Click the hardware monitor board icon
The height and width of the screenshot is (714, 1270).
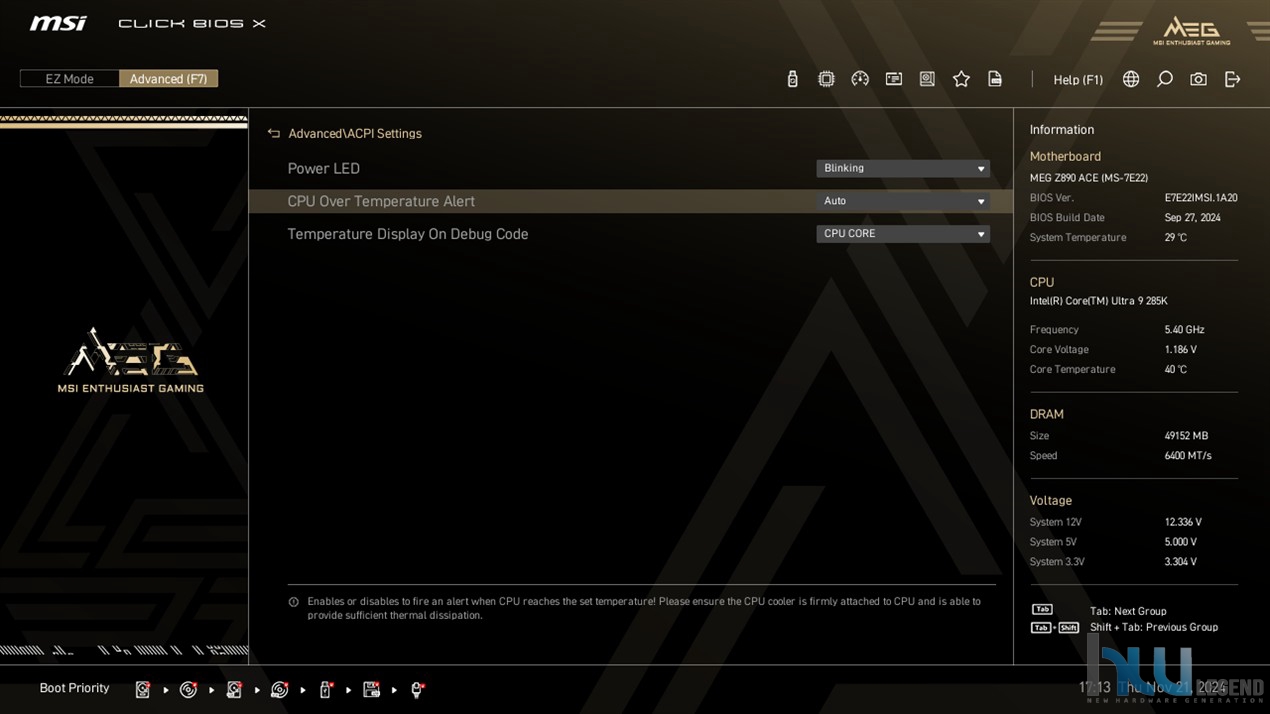(894, 79)
